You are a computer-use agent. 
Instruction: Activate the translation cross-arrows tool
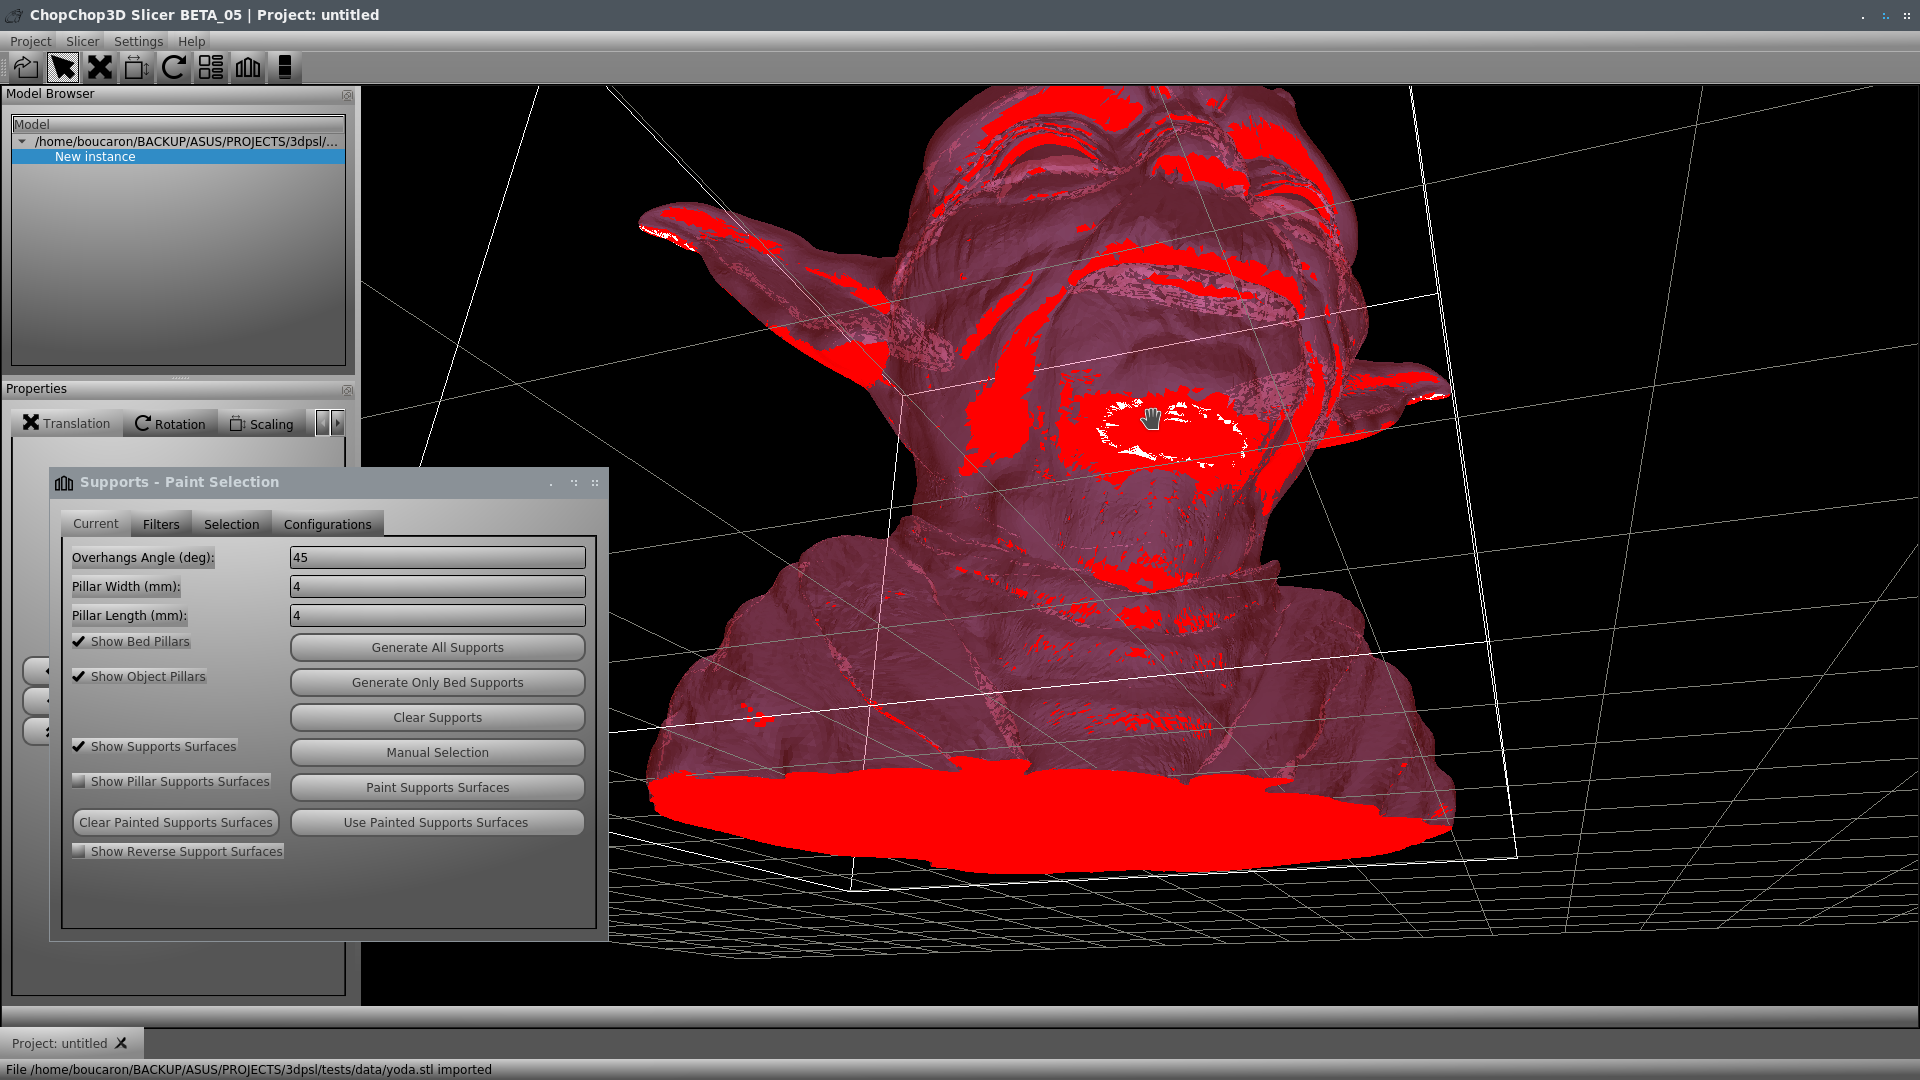(x=99, y=67)
